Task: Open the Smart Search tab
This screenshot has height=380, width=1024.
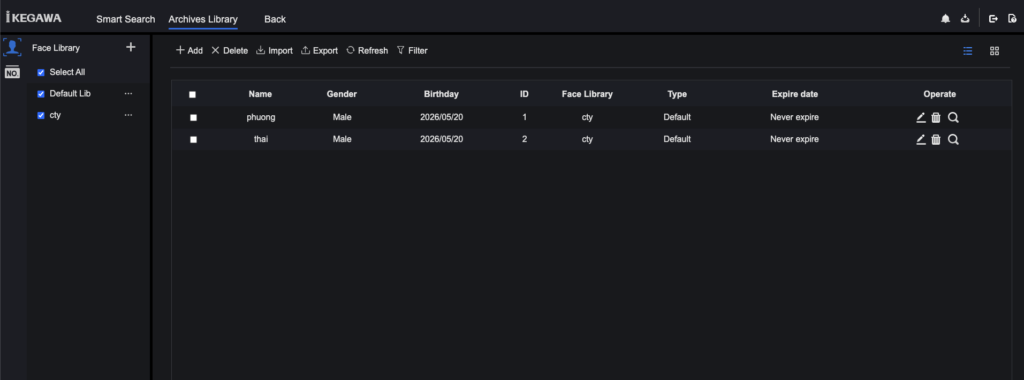Action: click(126, 19)
